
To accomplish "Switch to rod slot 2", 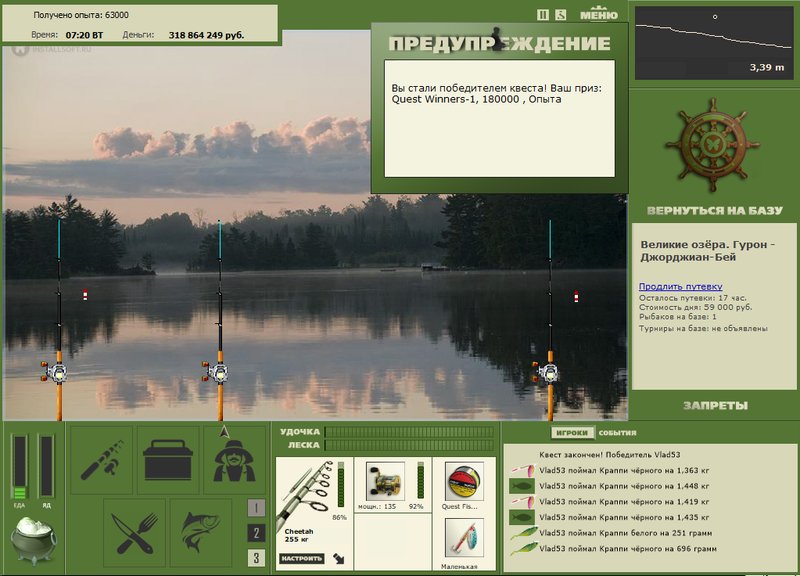I will pyautogui.click(x=256, y=533).
